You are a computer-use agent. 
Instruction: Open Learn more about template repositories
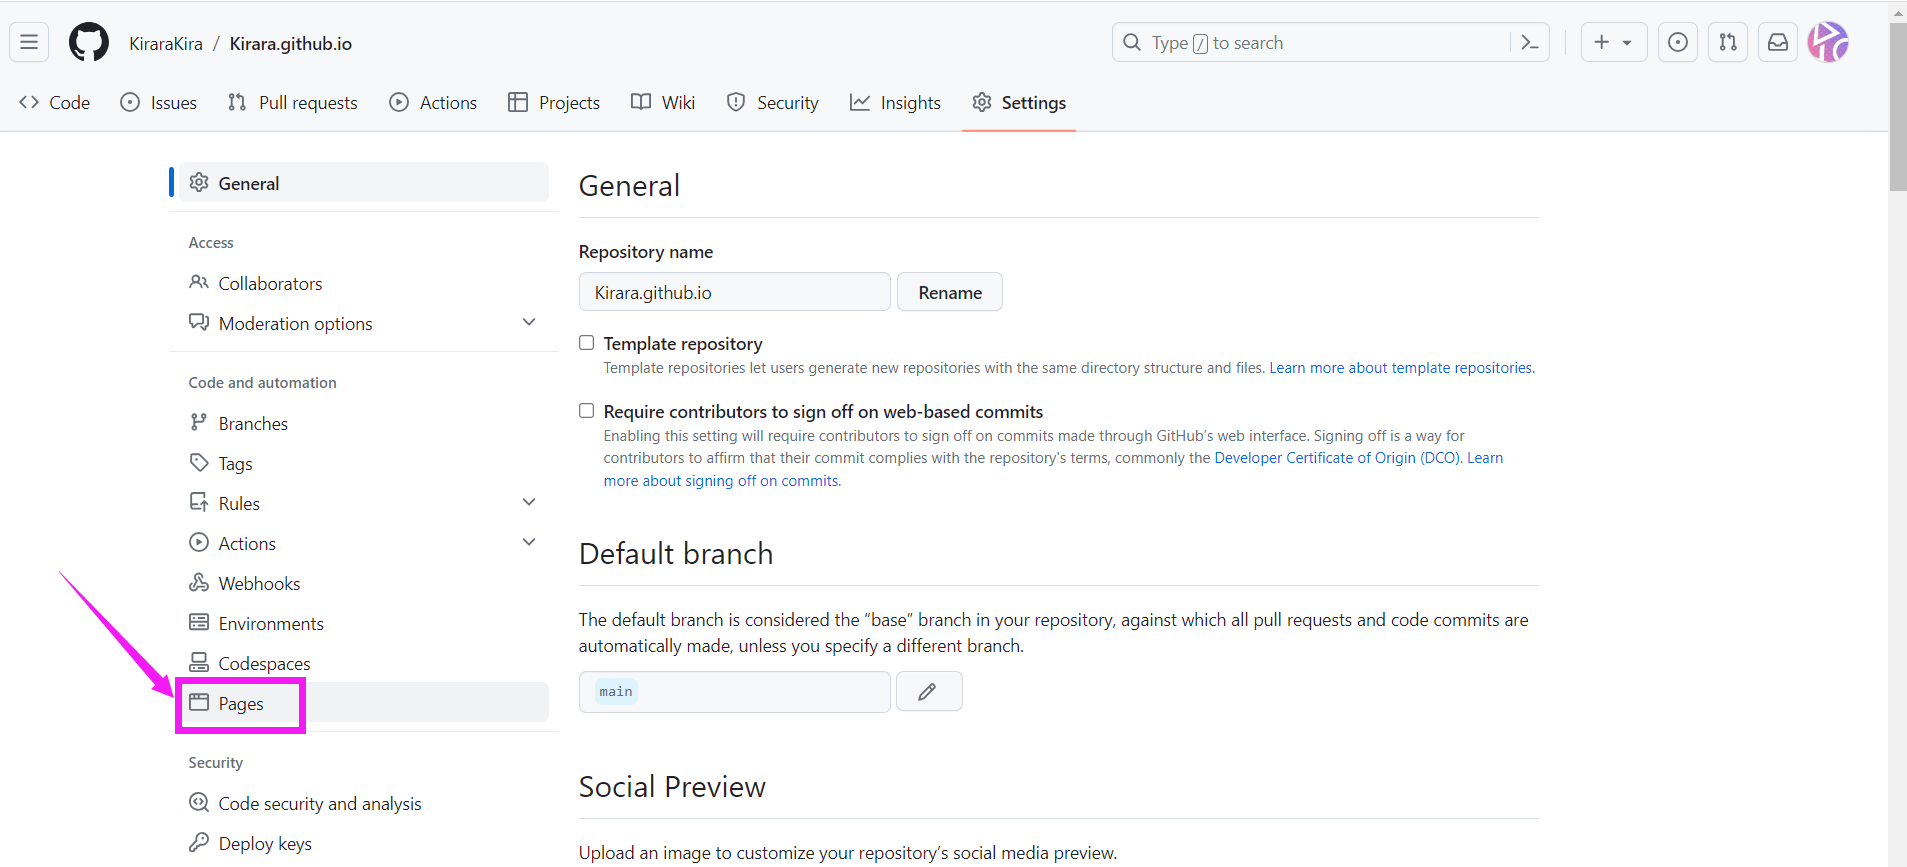1402,368
